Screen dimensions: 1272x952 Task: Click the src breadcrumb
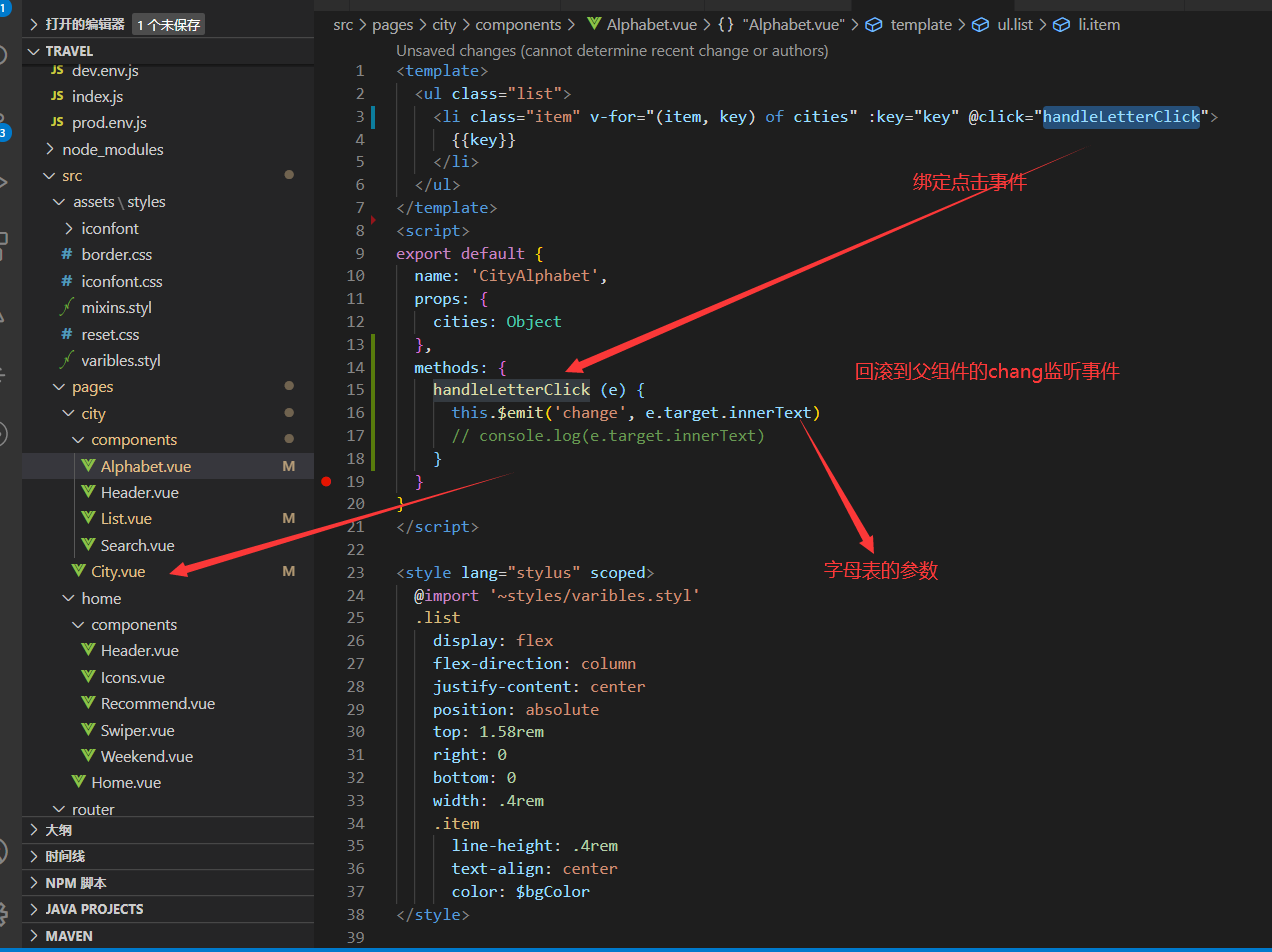pyautogui.click(x=343, y=25)
